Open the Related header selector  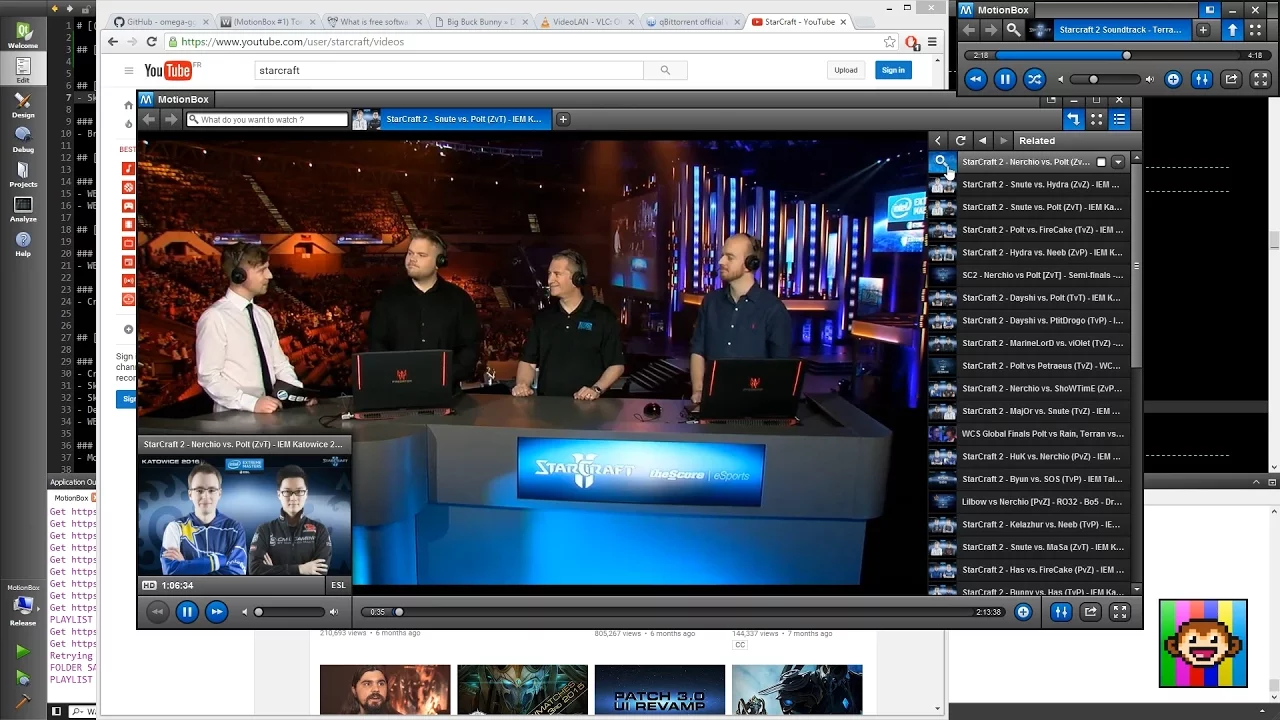coord(1078,141)
